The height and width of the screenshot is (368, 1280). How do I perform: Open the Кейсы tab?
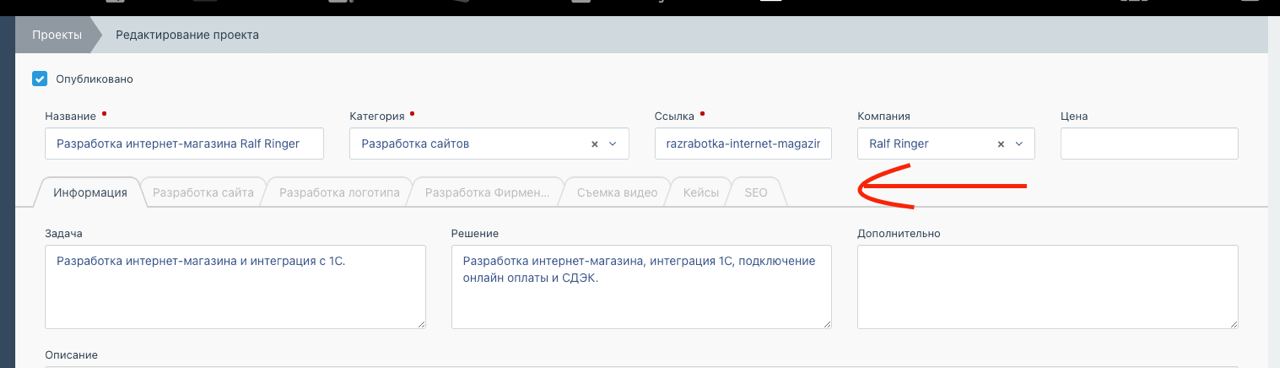click(700, 192)
